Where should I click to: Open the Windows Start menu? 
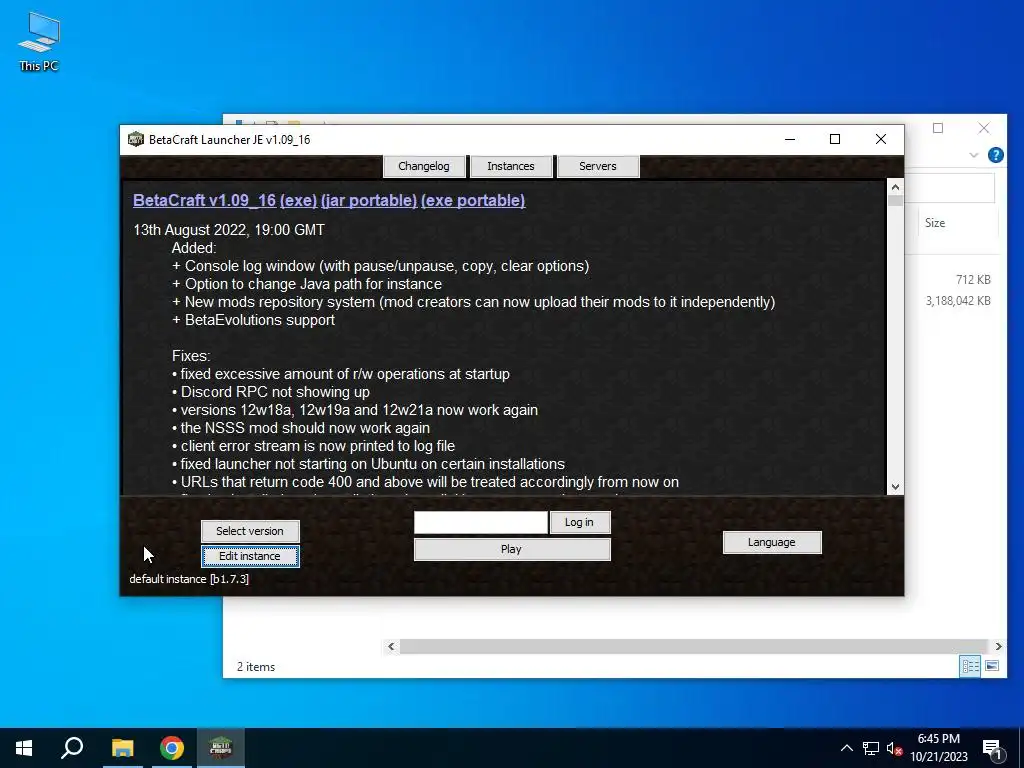24,748
